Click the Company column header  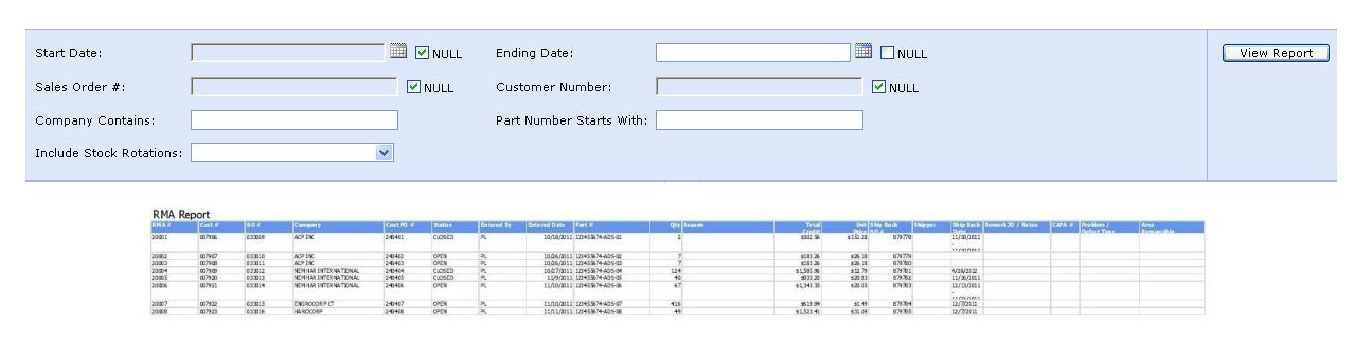click(x=338, y=227)
